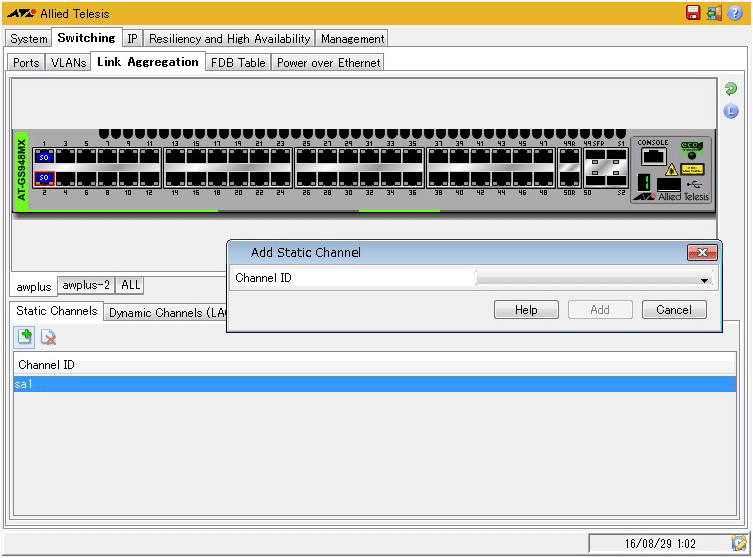Viewport: 753px width, 558px height.
Task: Click the blue round icon below refresh
Action: (731, 111)
